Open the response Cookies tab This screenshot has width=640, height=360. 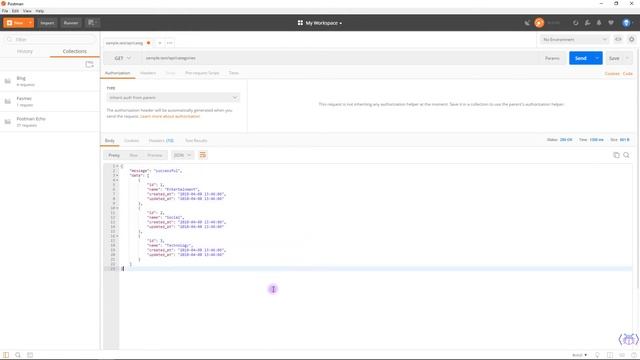pos(131,140)
